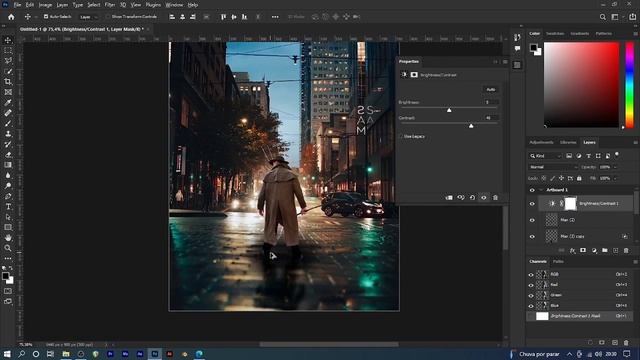Open the layer style fx icon
This screenshot has width=640, height=360.
573,250
